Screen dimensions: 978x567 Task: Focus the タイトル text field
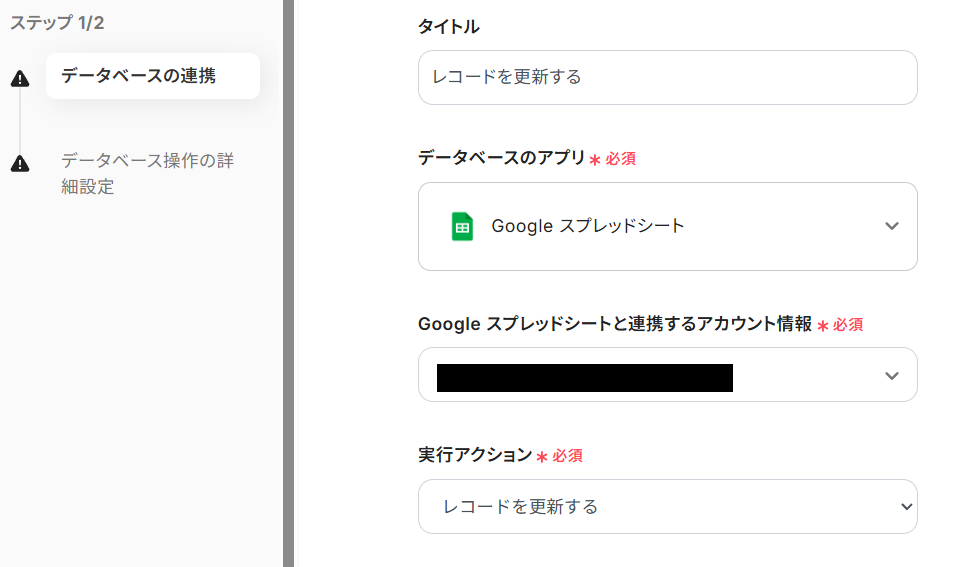pyautogui.click(x=667, y=77)
